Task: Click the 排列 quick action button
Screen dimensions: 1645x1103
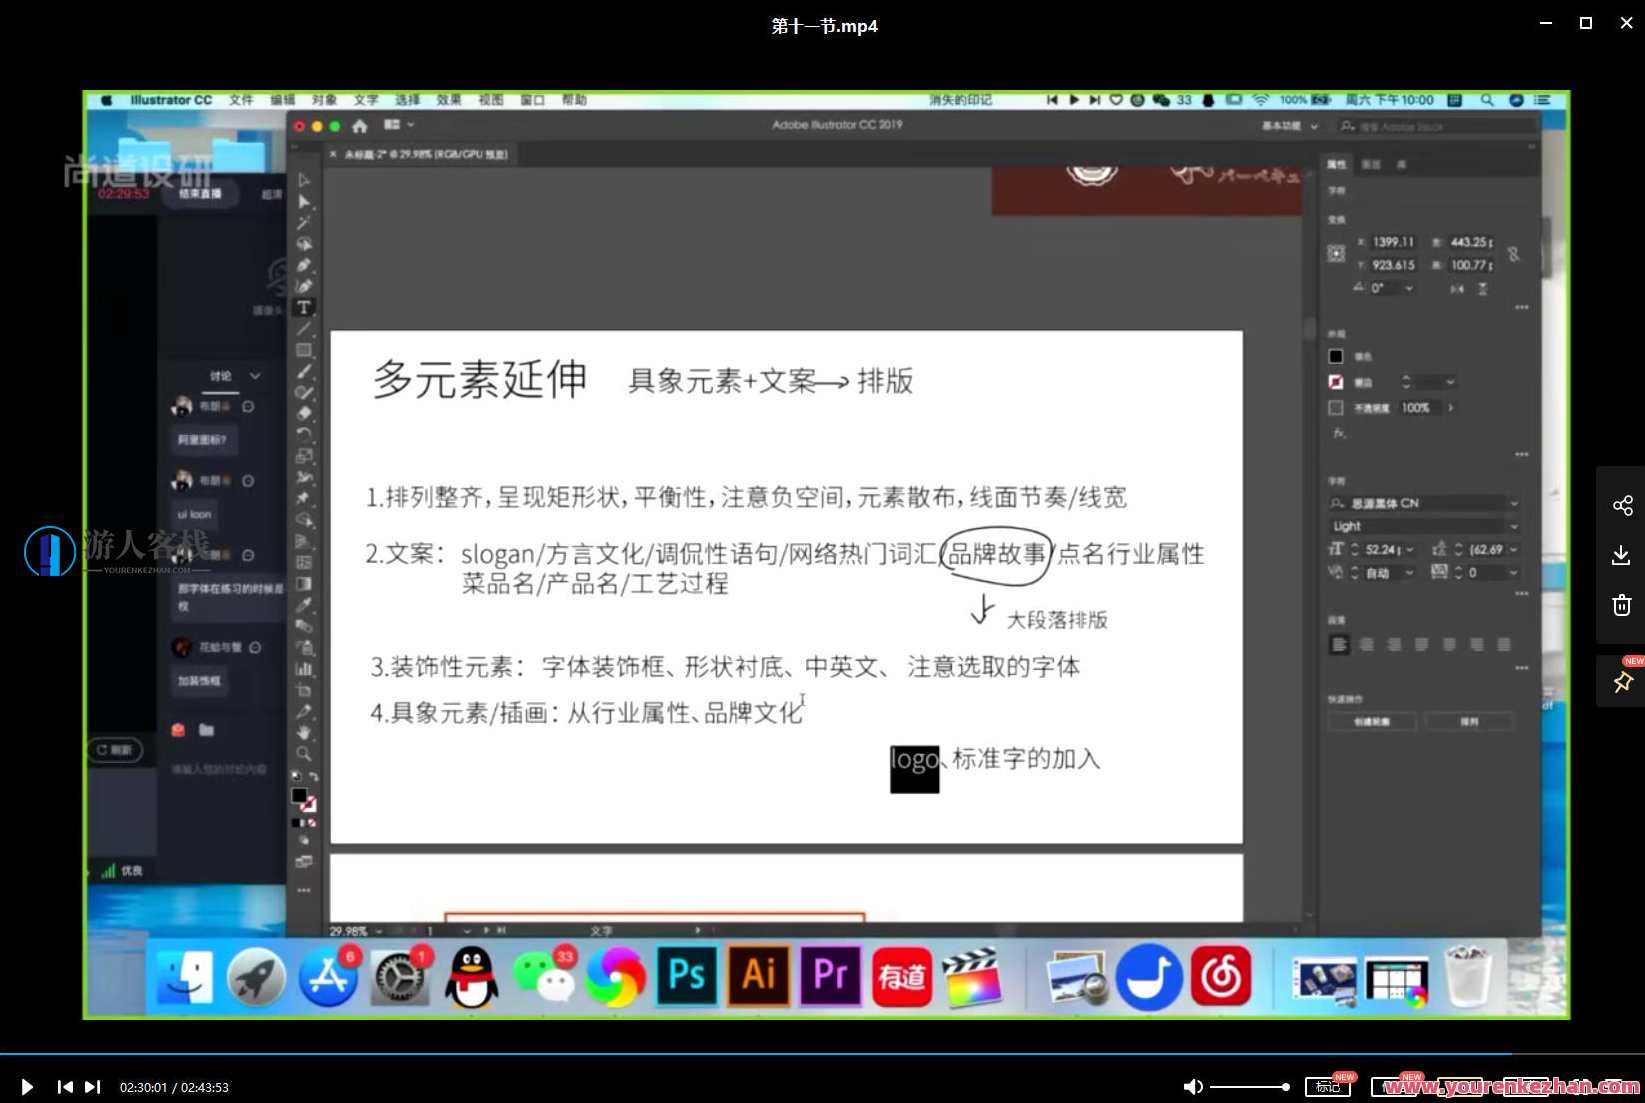Action: 1469,721
